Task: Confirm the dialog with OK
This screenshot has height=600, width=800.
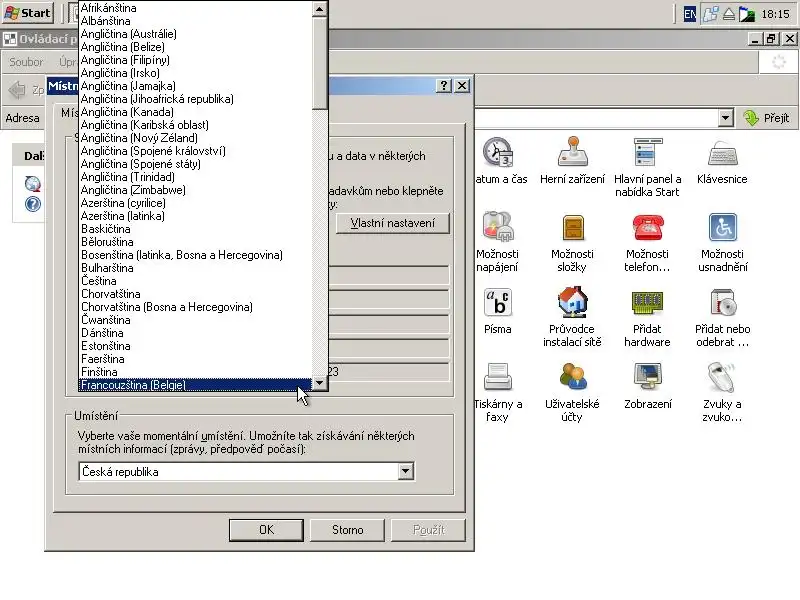Action: point(266,530)
